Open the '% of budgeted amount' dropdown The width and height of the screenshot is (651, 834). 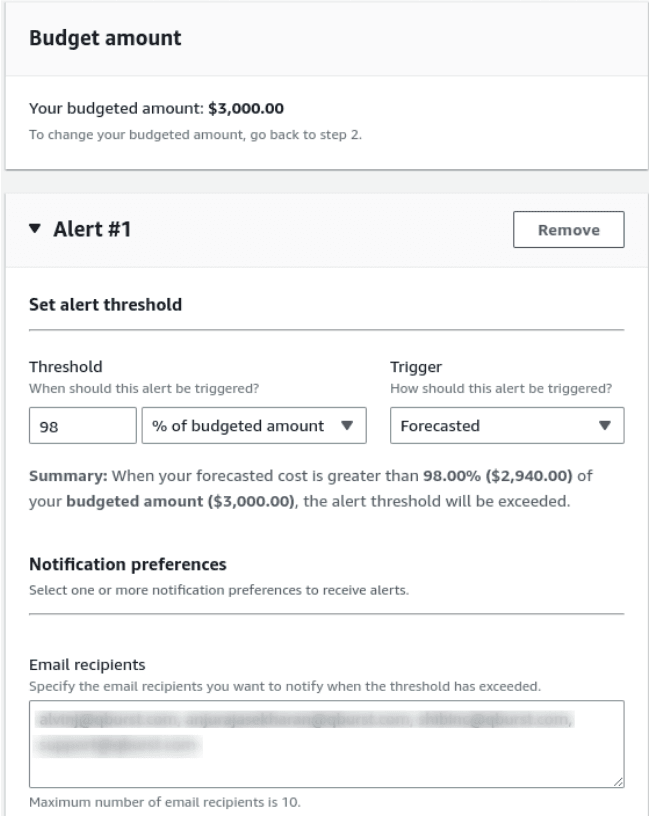coord(255,425)
